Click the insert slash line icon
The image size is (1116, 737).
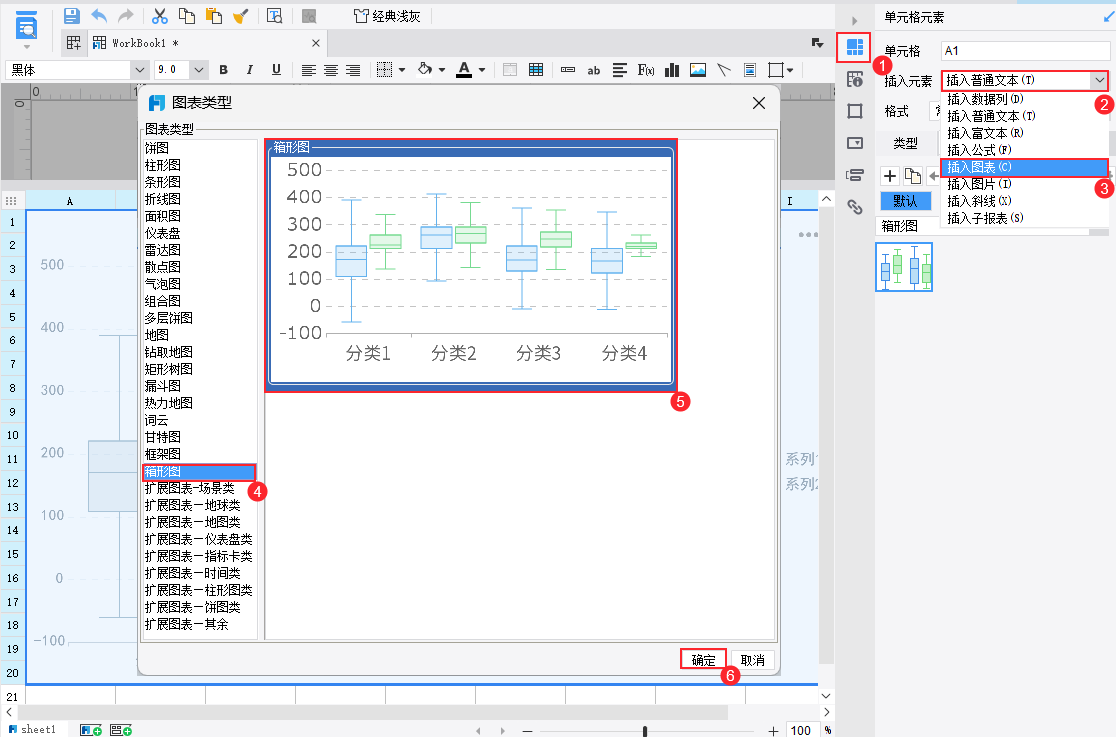click(724, 70)
